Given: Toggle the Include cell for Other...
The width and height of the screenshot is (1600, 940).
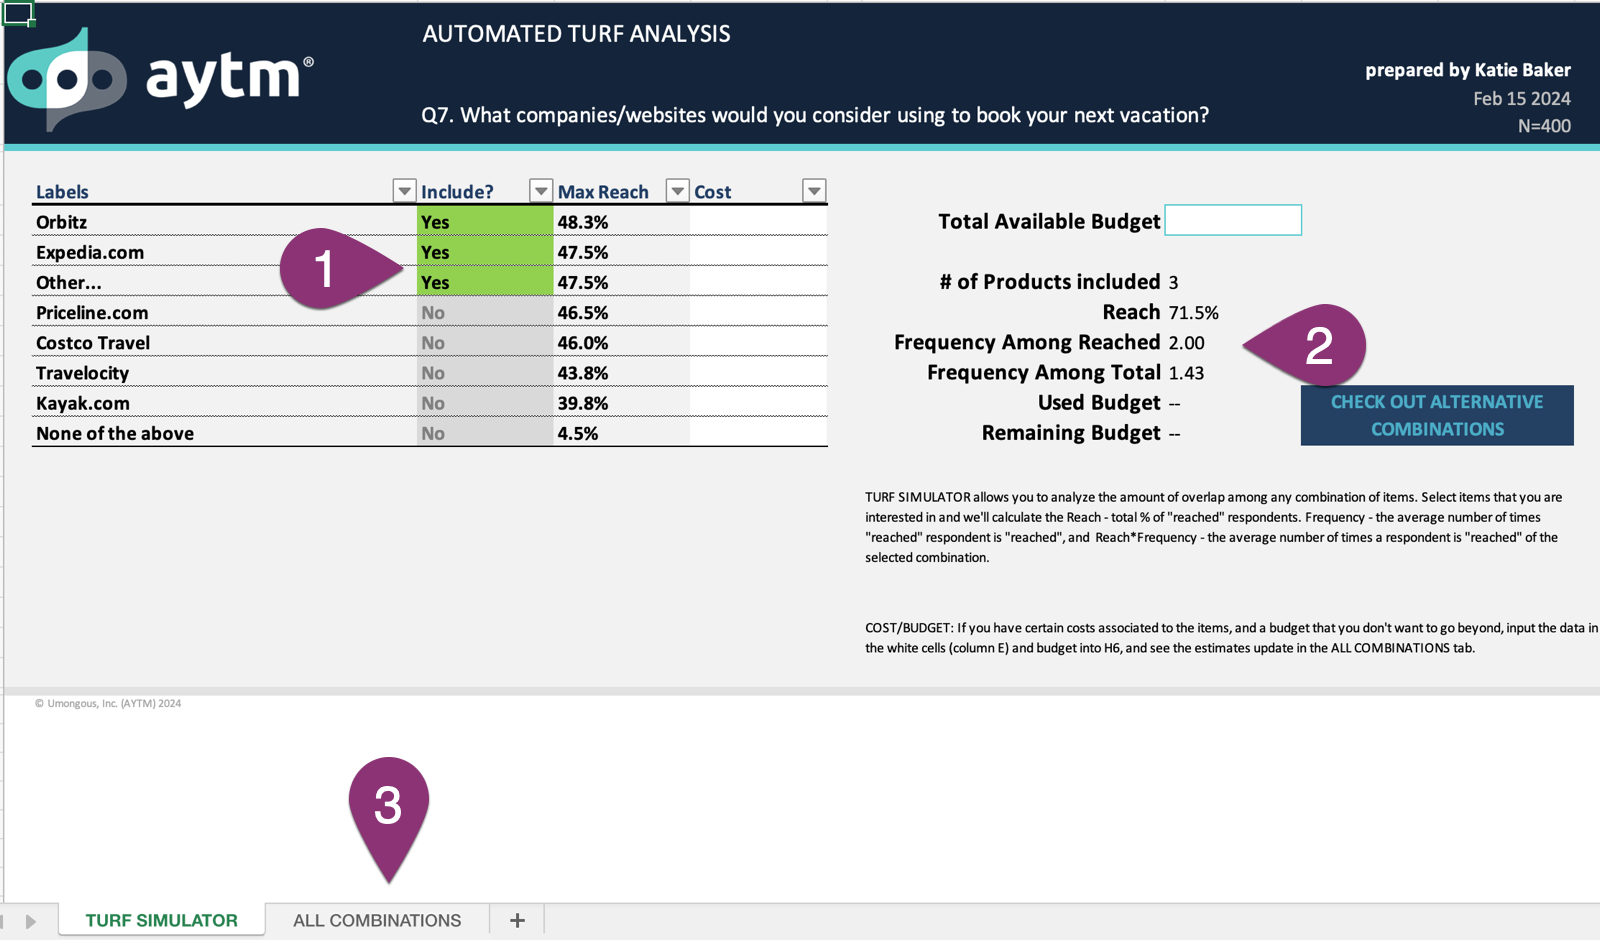Looking at the screenshot, I should (485, 281).
